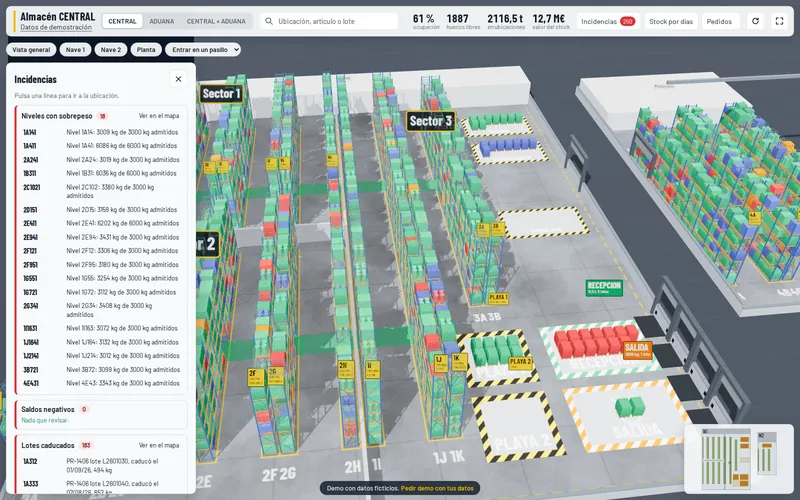Switch to Planta view
This screenshot has height=500, width=800.
pos(146,49)
